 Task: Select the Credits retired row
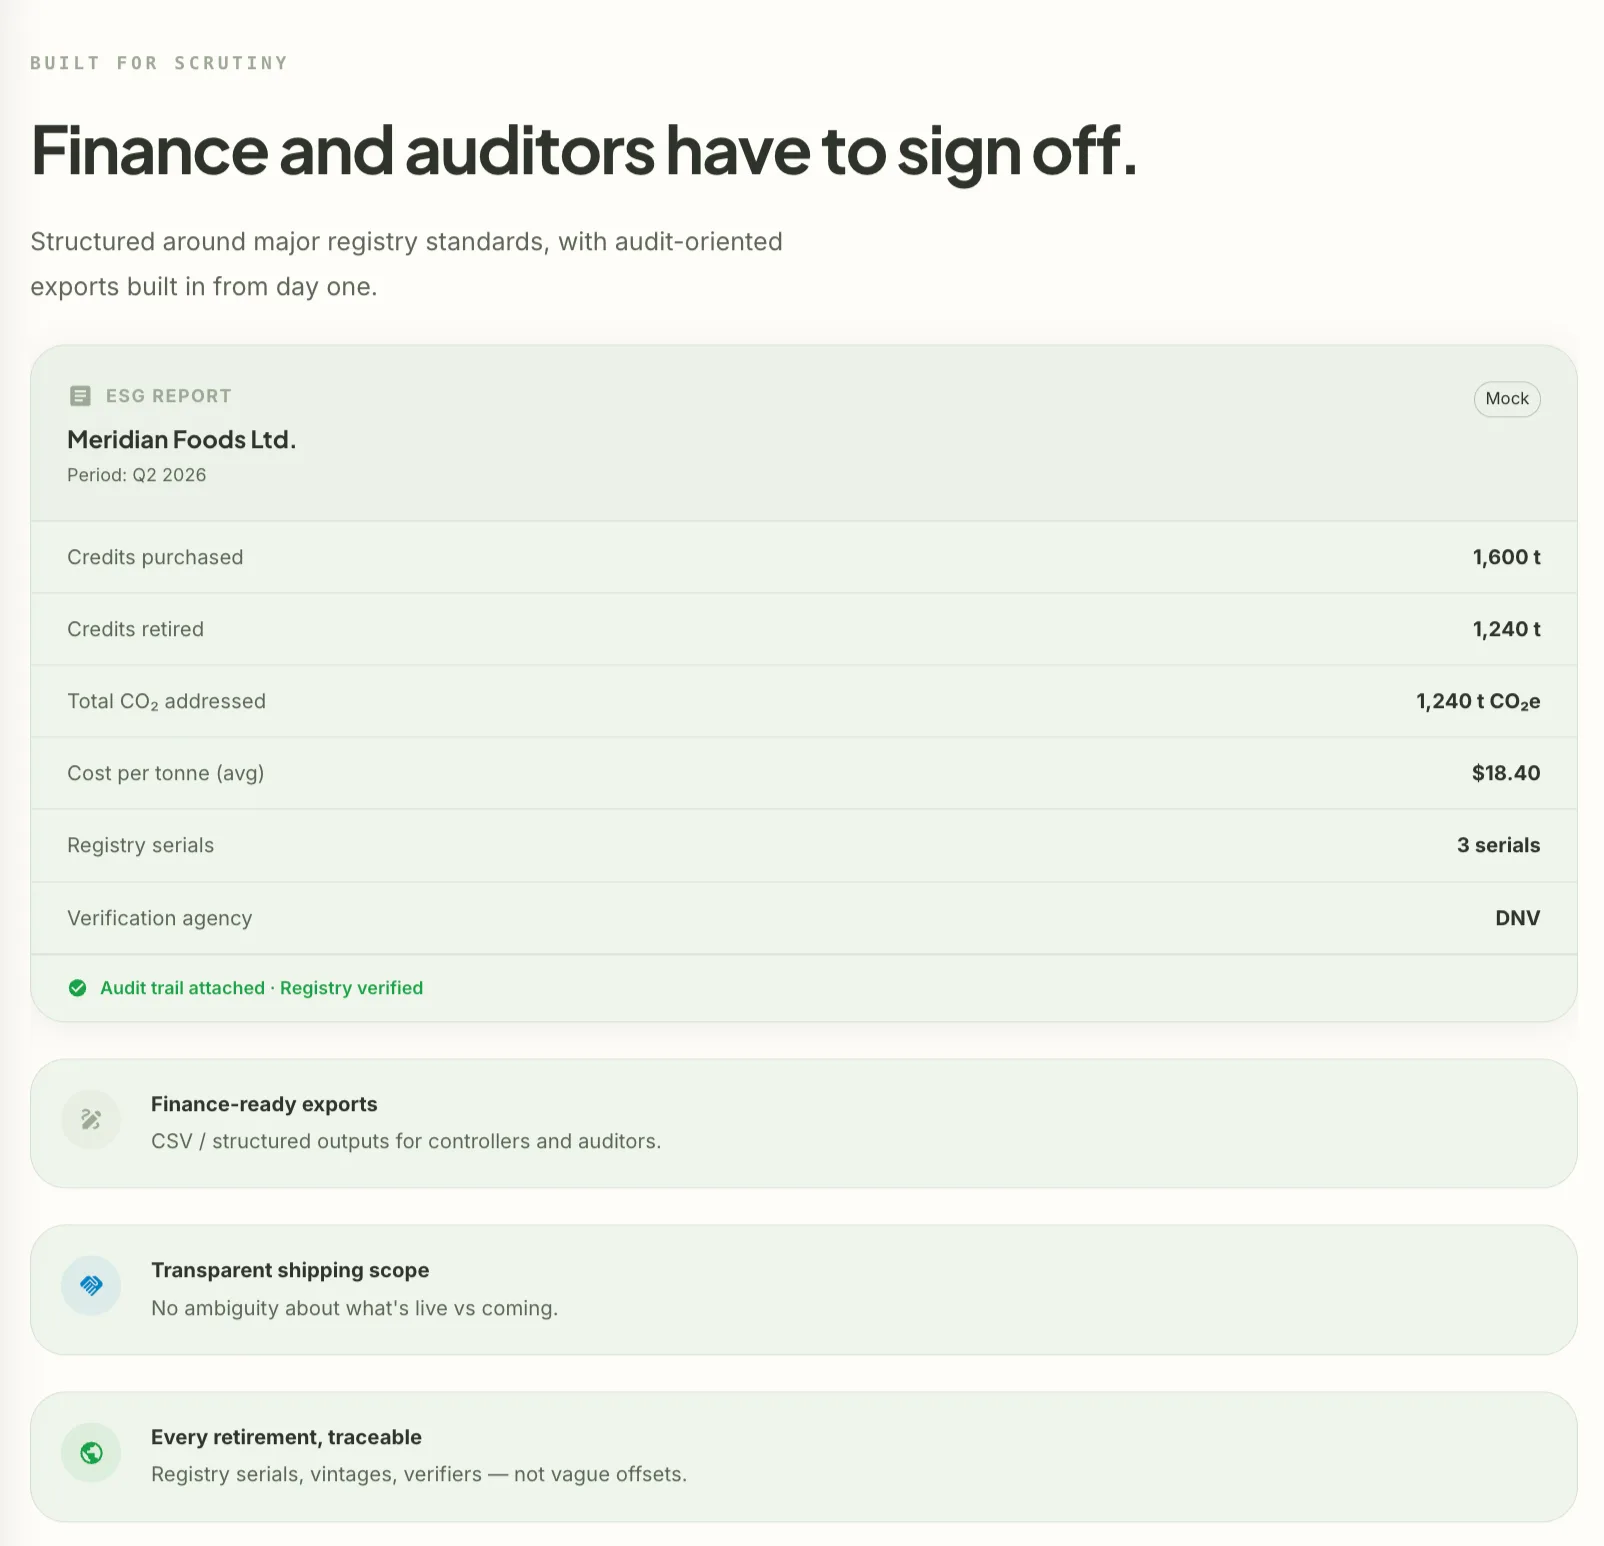point(804,629)
